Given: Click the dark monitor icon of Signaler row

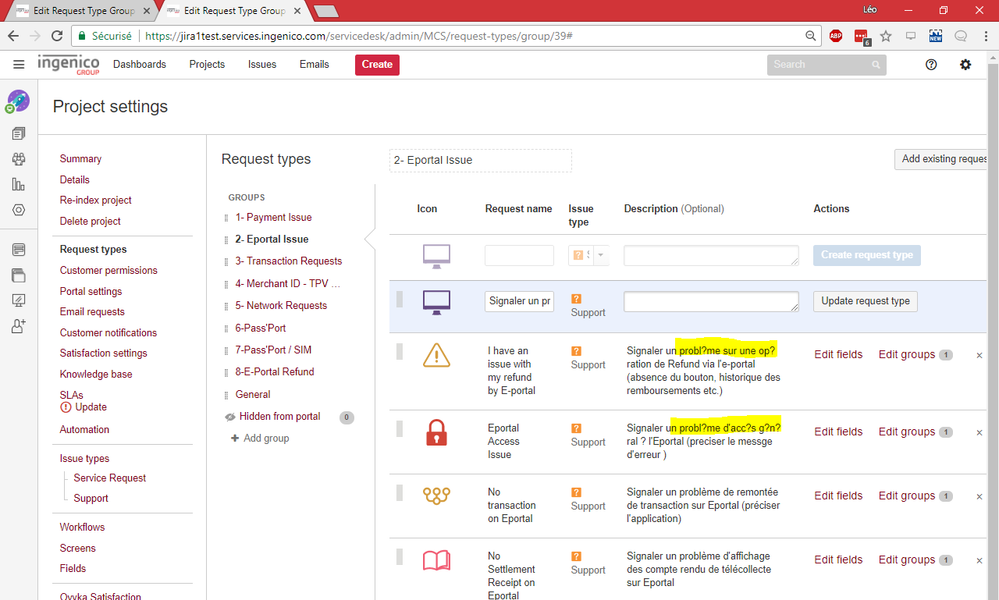Looking at the screenshot, I should pyautogui.click(x=436, y=303).
